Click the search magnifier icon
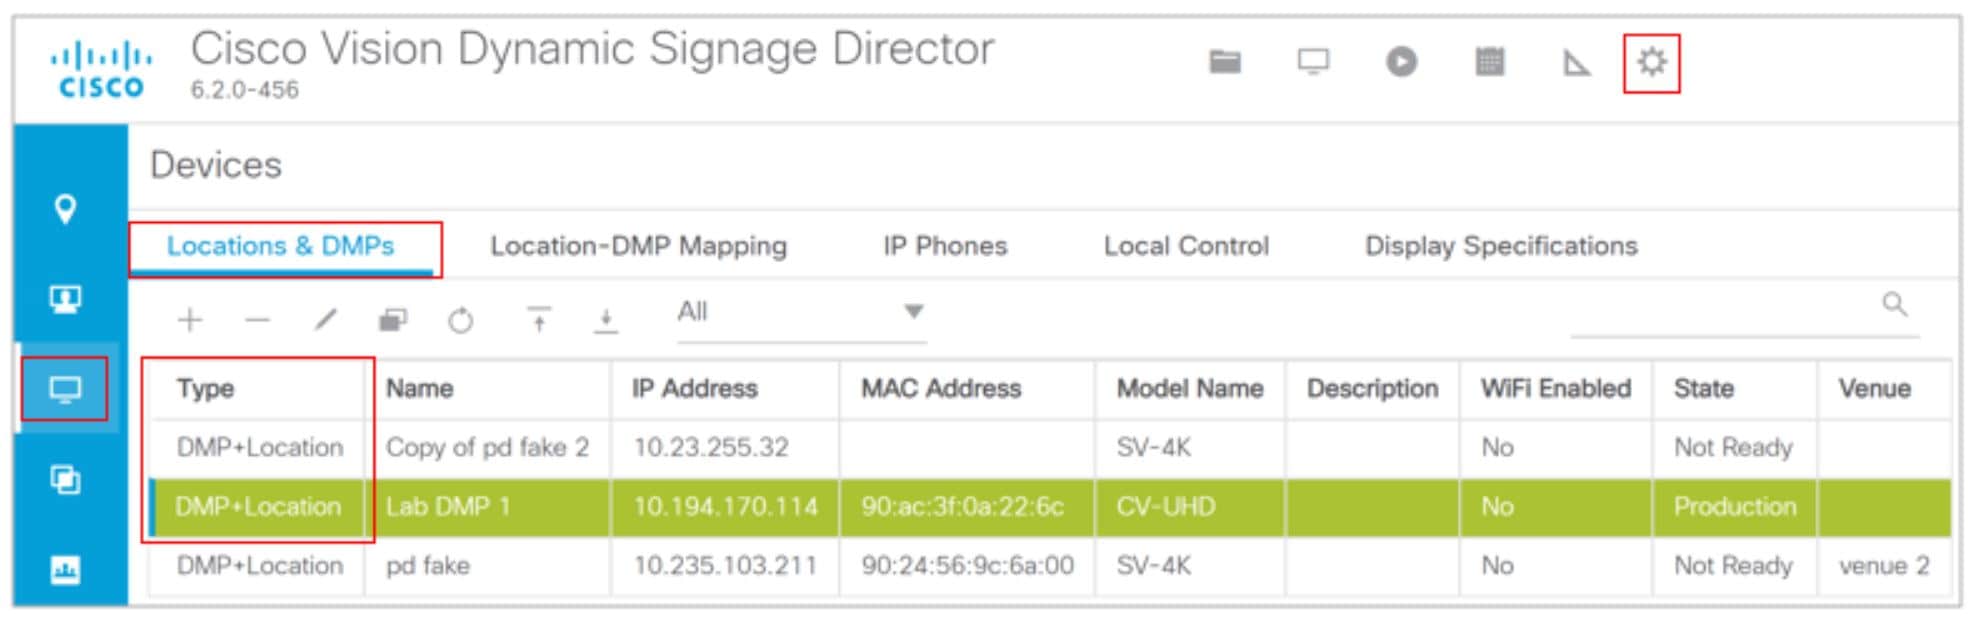Viewport: 1977px width, 628px height. click(1893, 305)
